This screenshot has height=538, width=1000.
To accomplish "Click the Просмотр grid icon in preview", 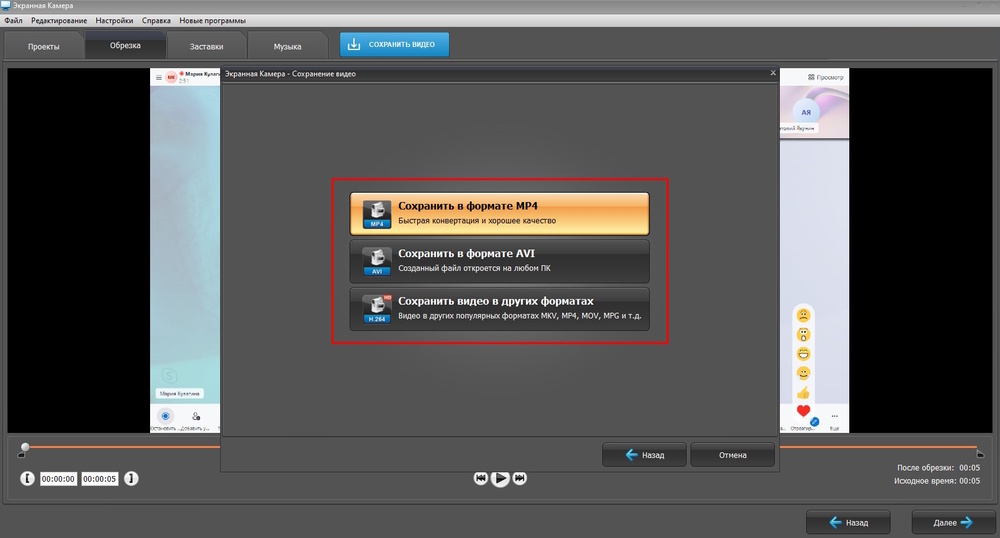I will pos(811,77).
